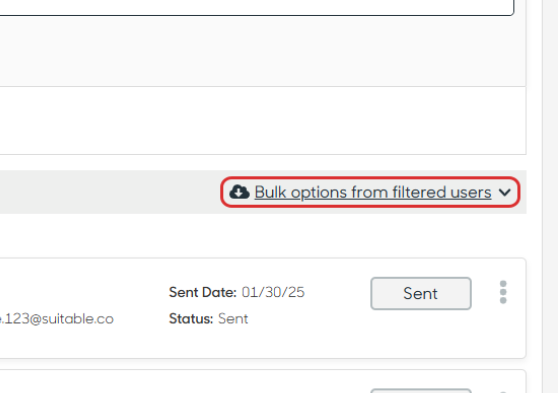Image resolution: width=558 pixels, height=393 pixels.
Task: Click the light gray area beneath the text box
Action: click(263, 51)
